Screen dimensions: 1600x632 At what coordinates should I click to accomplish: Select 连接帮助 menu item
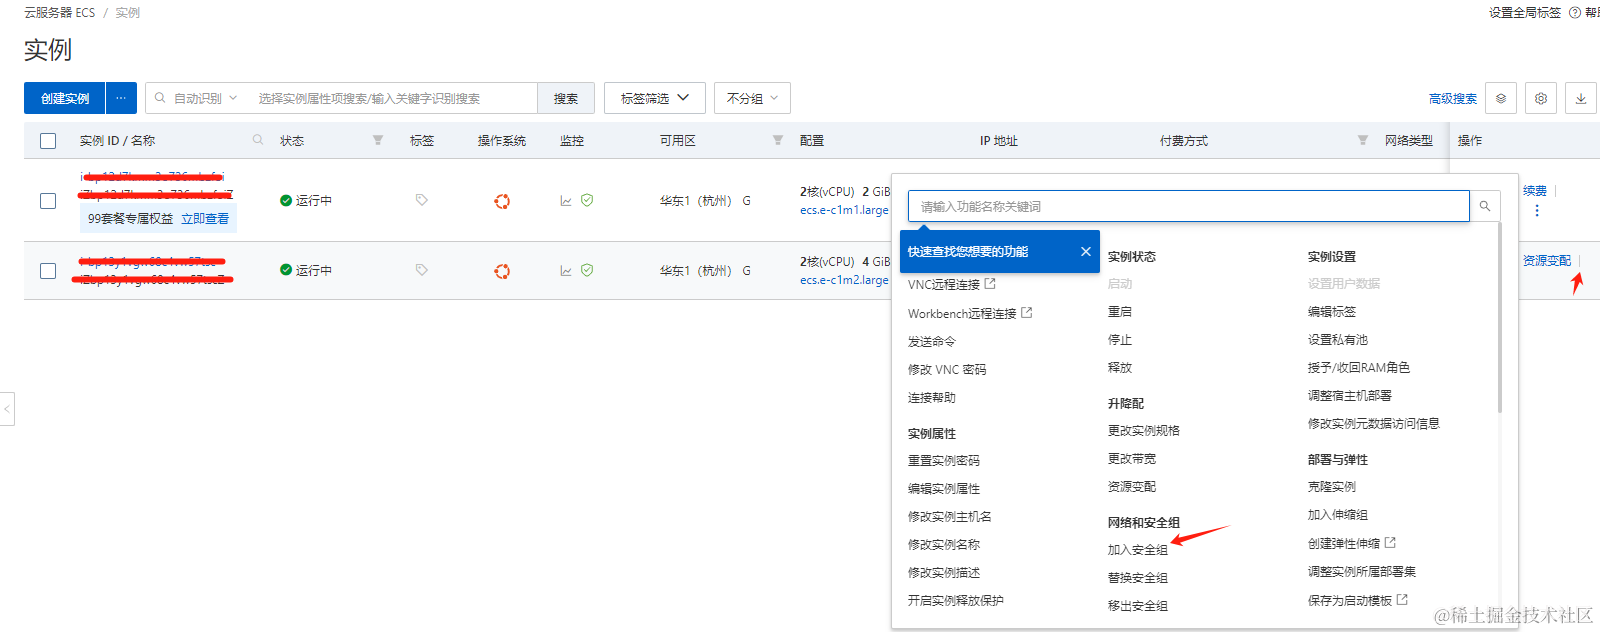[932, 398]
